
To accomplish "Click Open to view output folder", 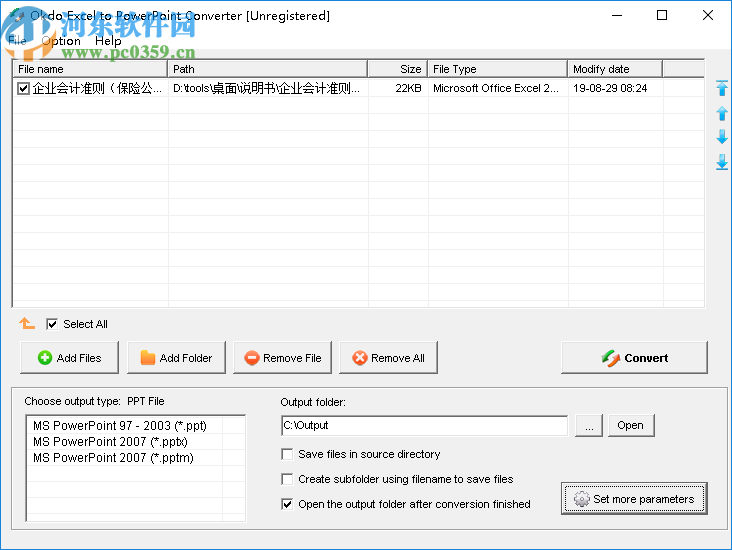I will click(x=631, y=425).
